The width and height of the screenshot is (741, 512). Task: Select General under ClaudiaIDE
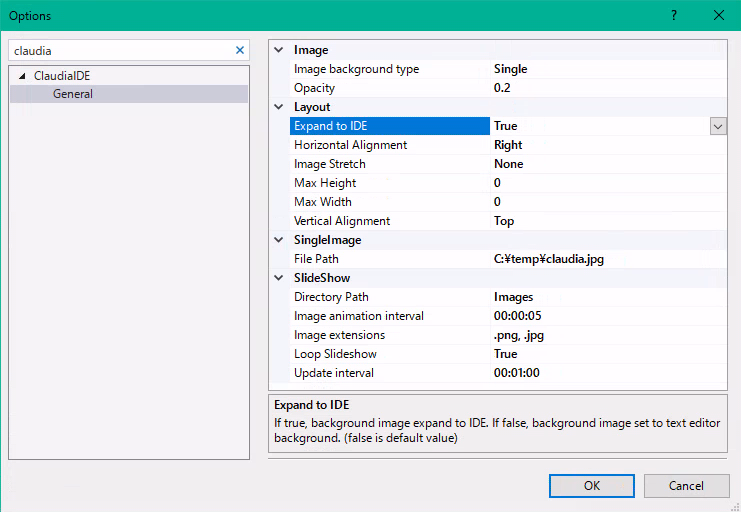coord(73,94)
